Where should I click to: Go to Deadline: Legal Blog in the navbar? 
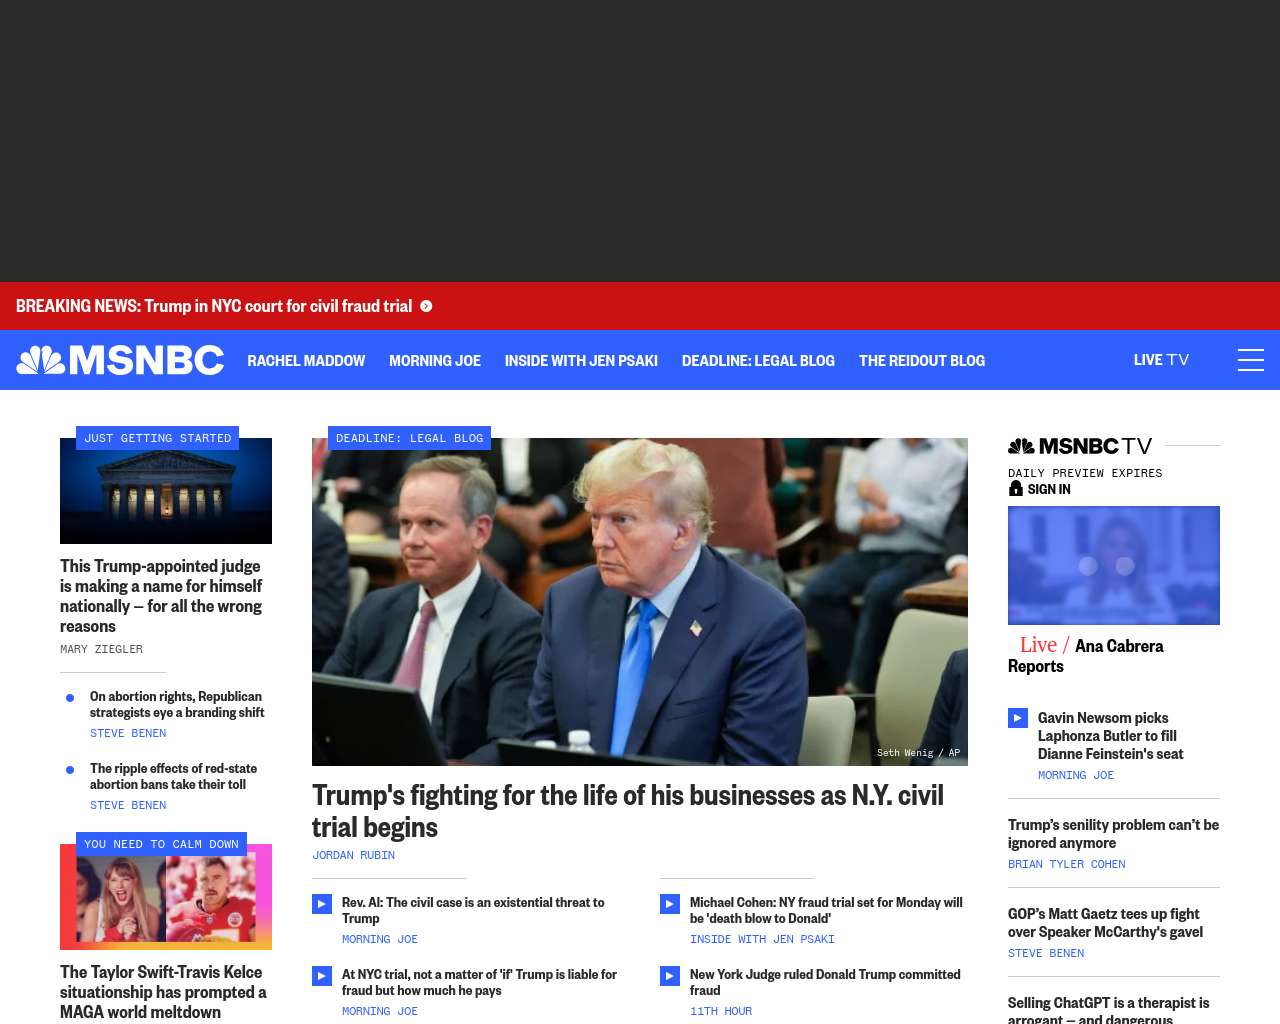pos(758,361)
